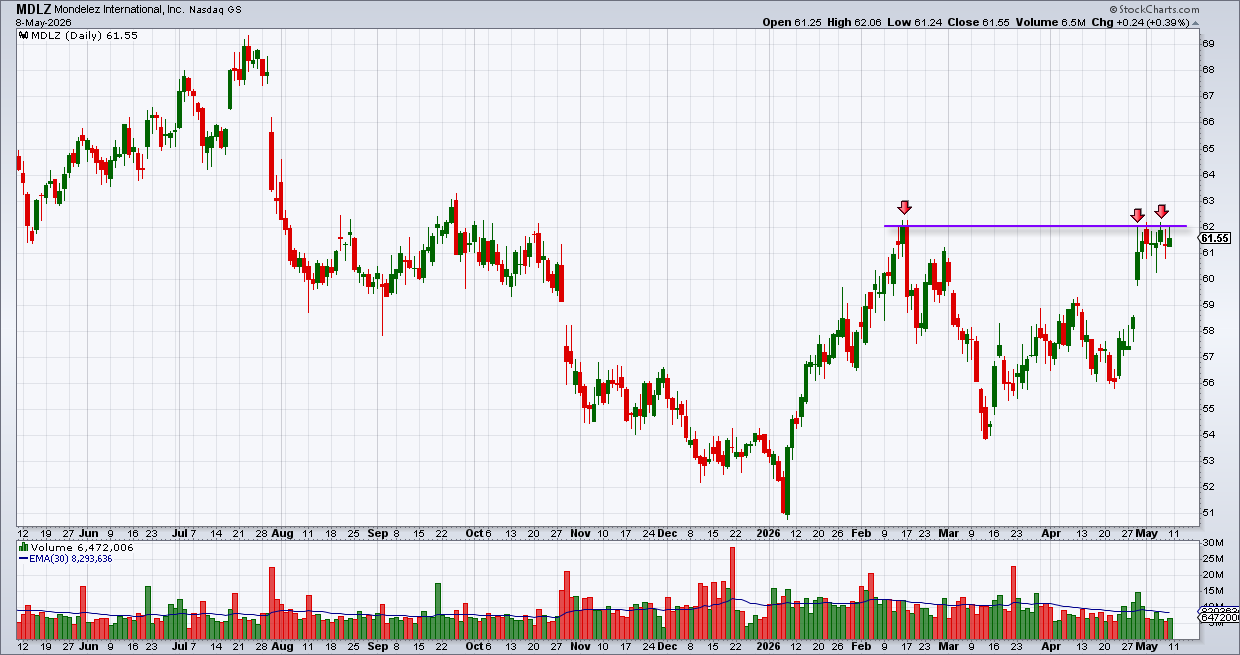Click the candlestick icon beside MDLZ (Daily)
Screen dimensions: 1240x655
click(24, 35)
